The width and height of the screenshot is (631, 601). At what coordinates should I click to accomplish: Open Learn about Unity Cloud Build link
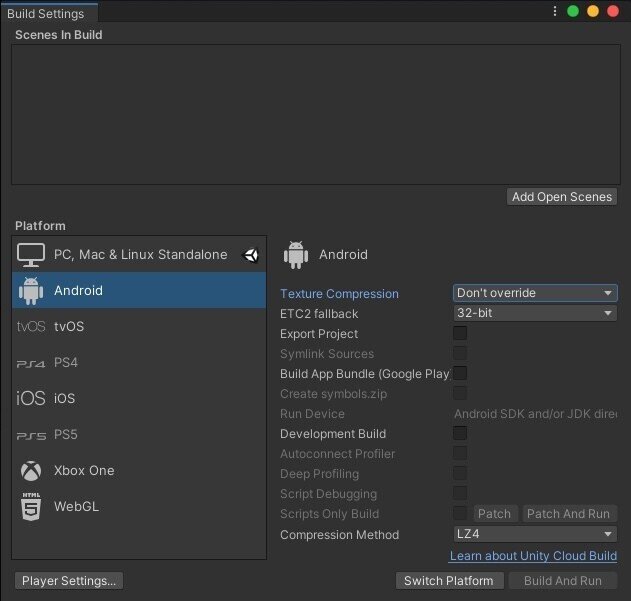[533, 556]
